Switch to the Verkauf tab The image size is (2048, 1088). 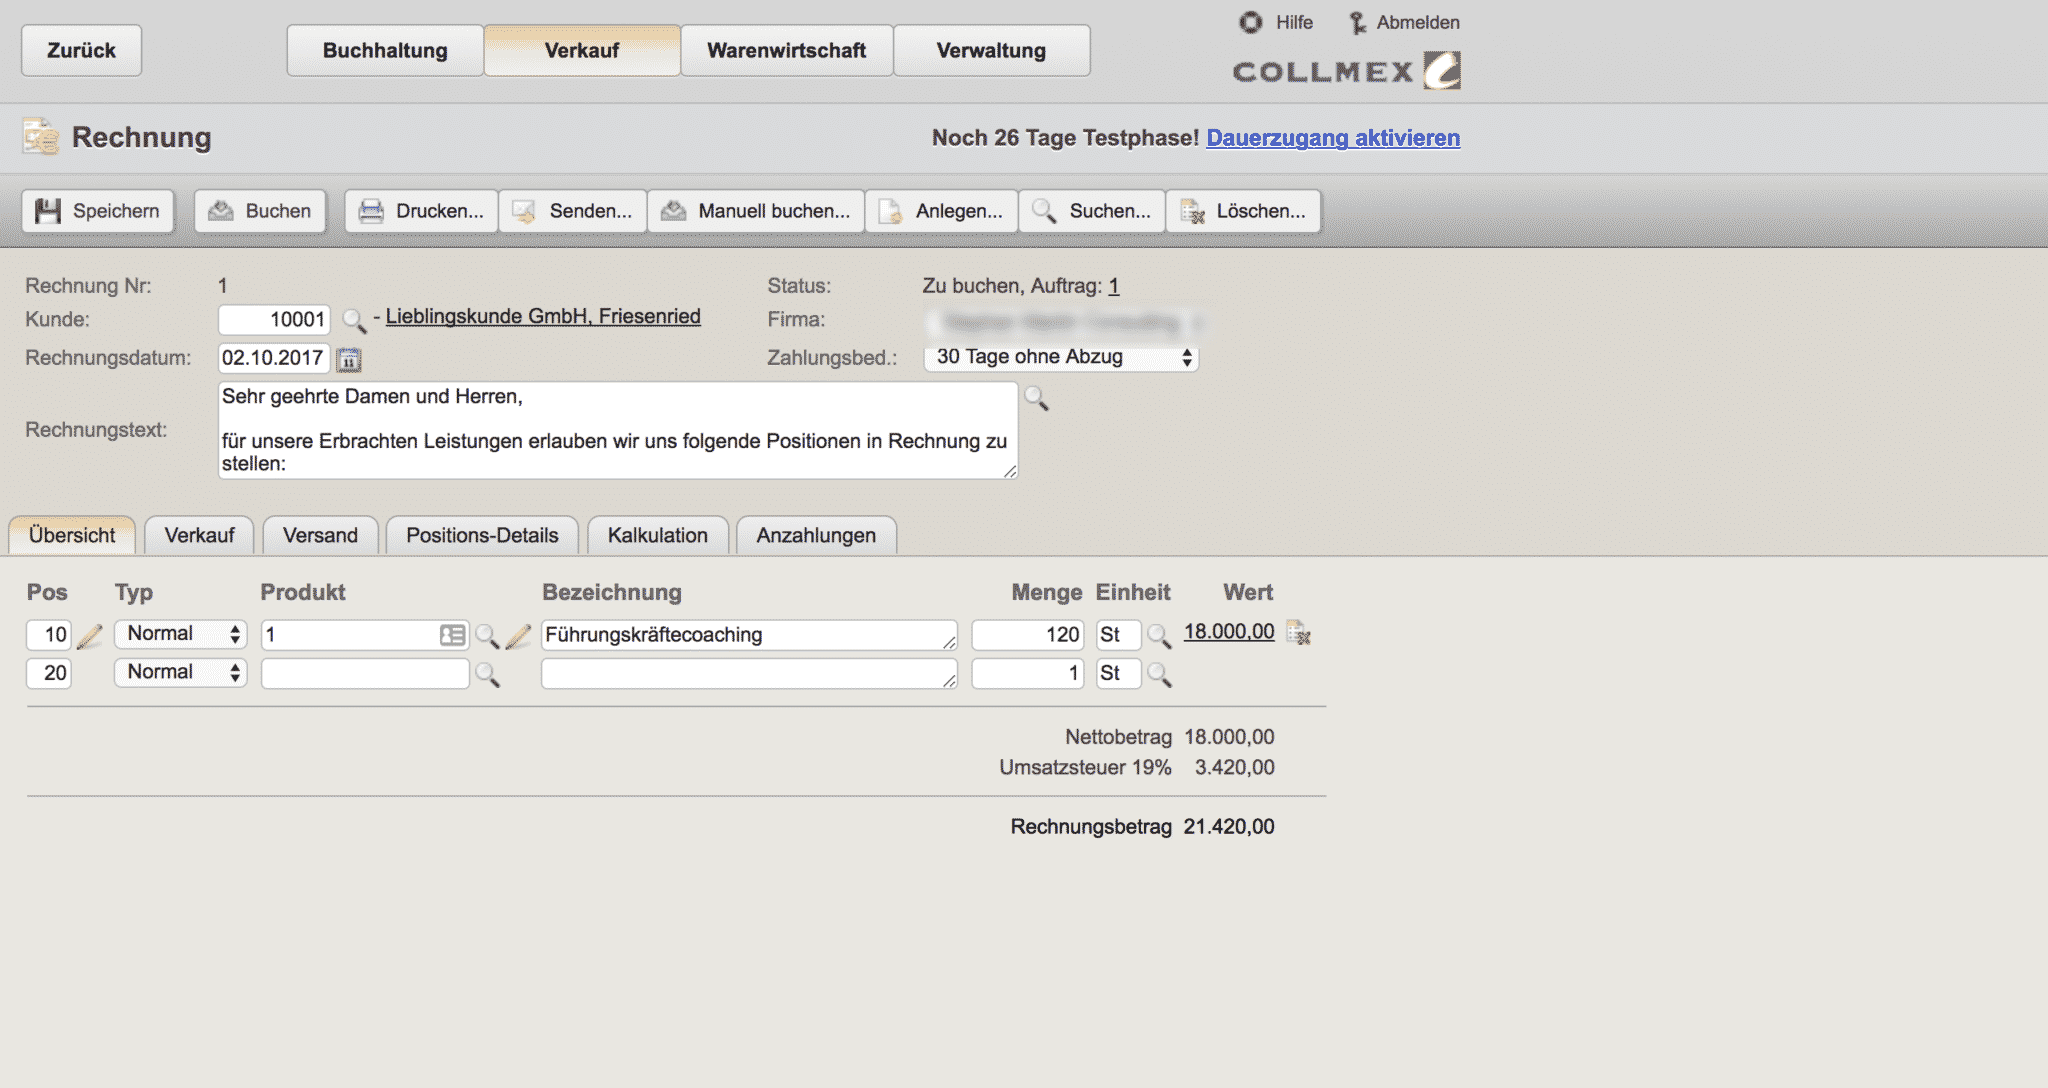[x=199, y=534]
